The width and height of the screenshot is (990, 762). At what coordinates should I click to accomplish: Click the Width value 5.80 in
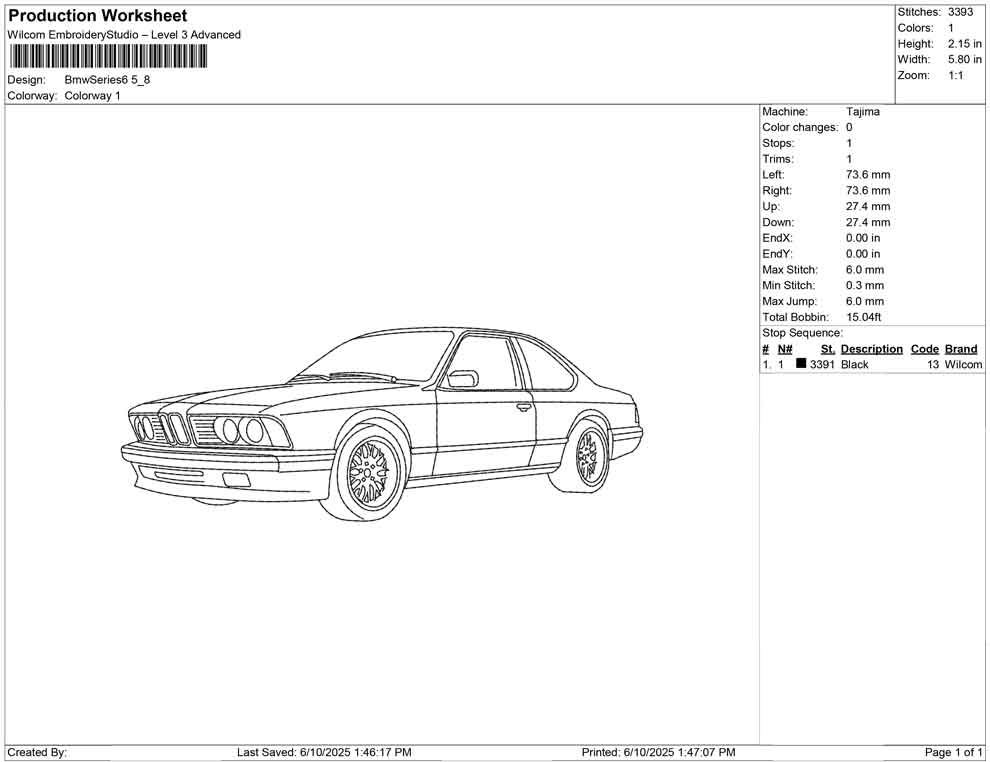[964, 59]
